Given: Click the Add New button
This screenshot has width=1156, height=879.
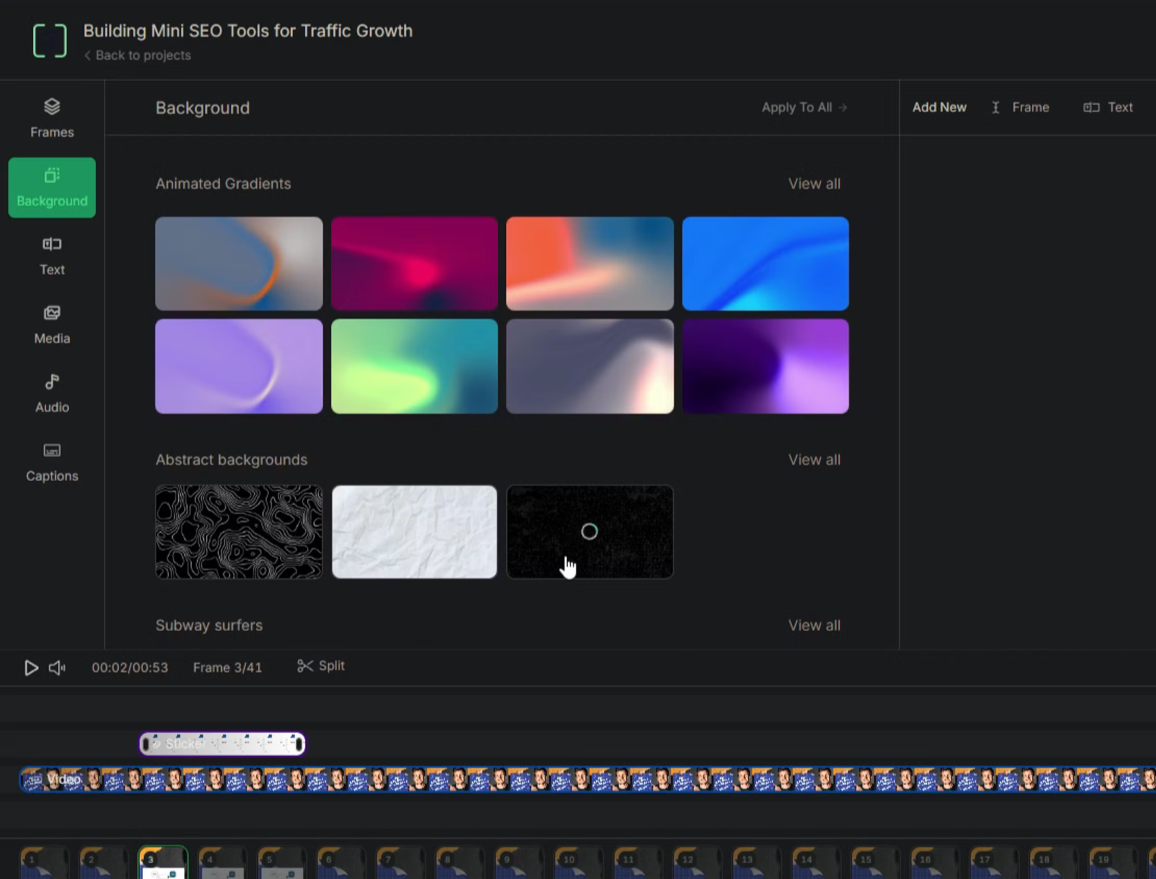Looking at the screenshot, I should click(939, 107).
